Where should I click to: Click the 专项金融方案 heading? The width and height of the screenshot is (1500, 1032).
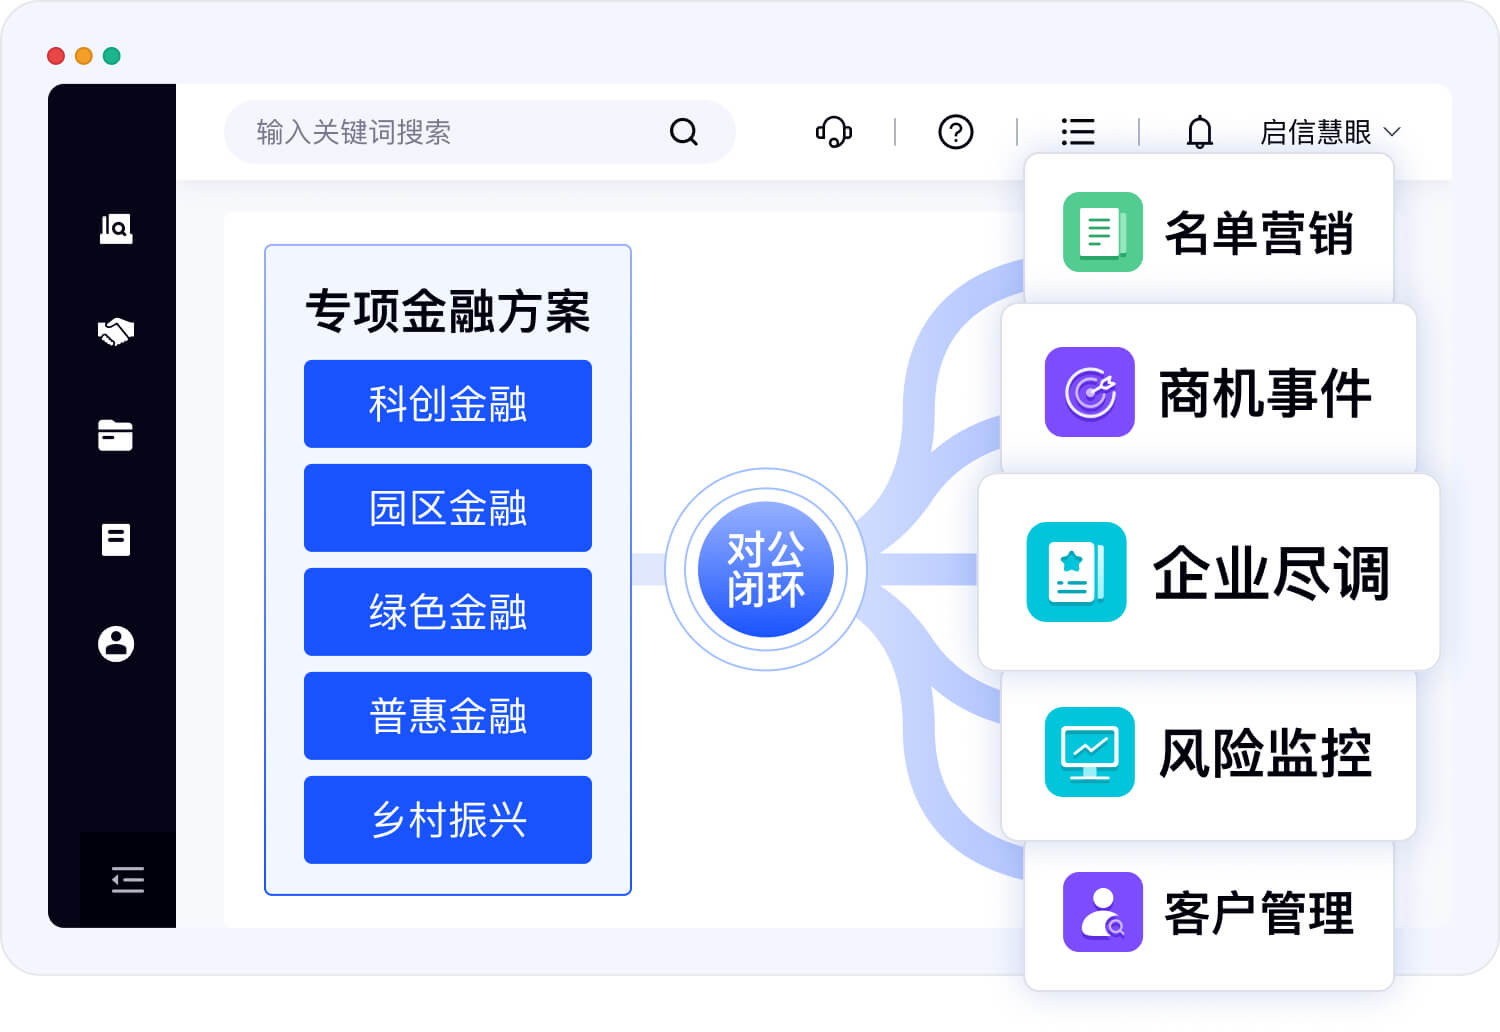coord(448,311)
